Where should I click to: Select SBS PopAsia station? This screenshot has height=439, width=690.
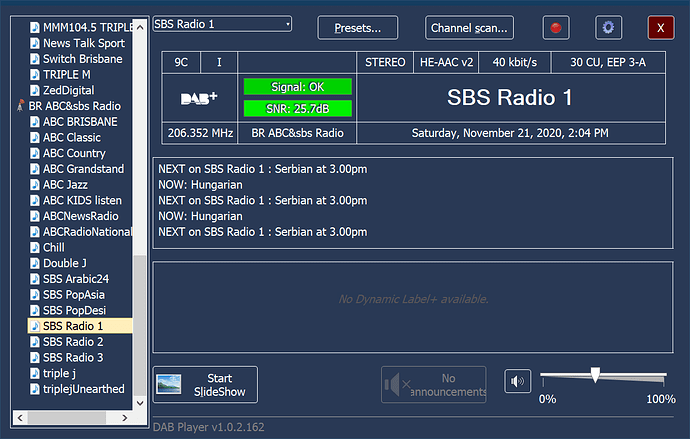coord(73,295)
